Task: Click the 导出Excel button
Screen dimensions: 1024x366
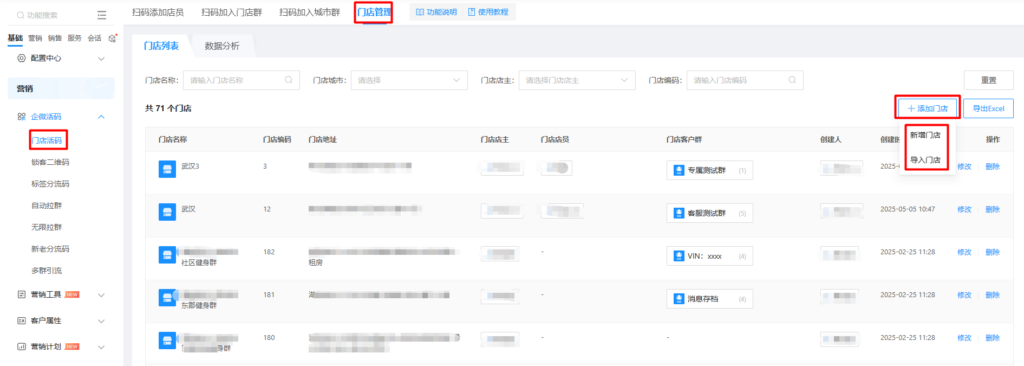Action: [988, 108]
